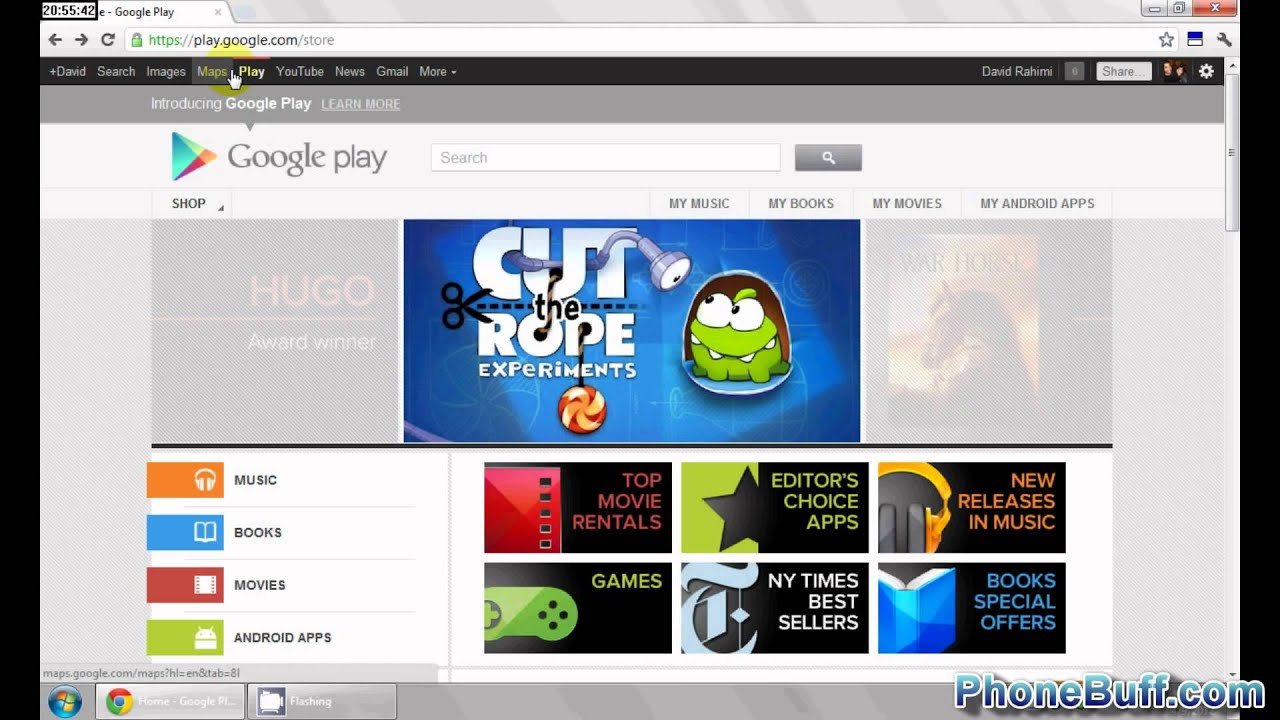1280x720 pixels.
Task: Select the faded HUGO banner
Action: point(275,330)
